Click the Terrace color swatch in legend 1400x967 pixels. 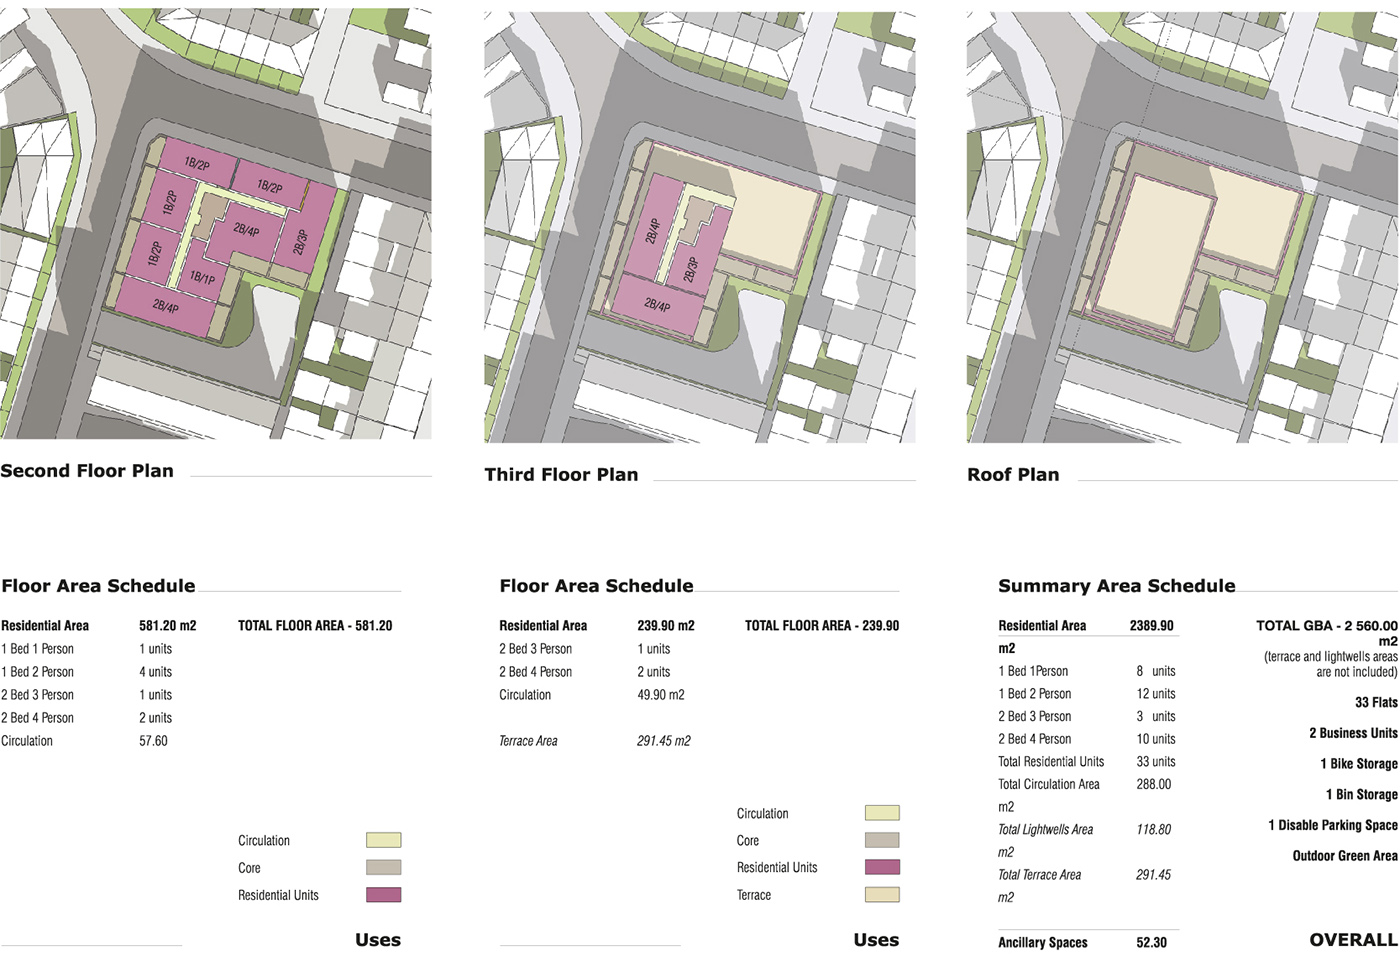pyautogui.click(x=881, y=895)
